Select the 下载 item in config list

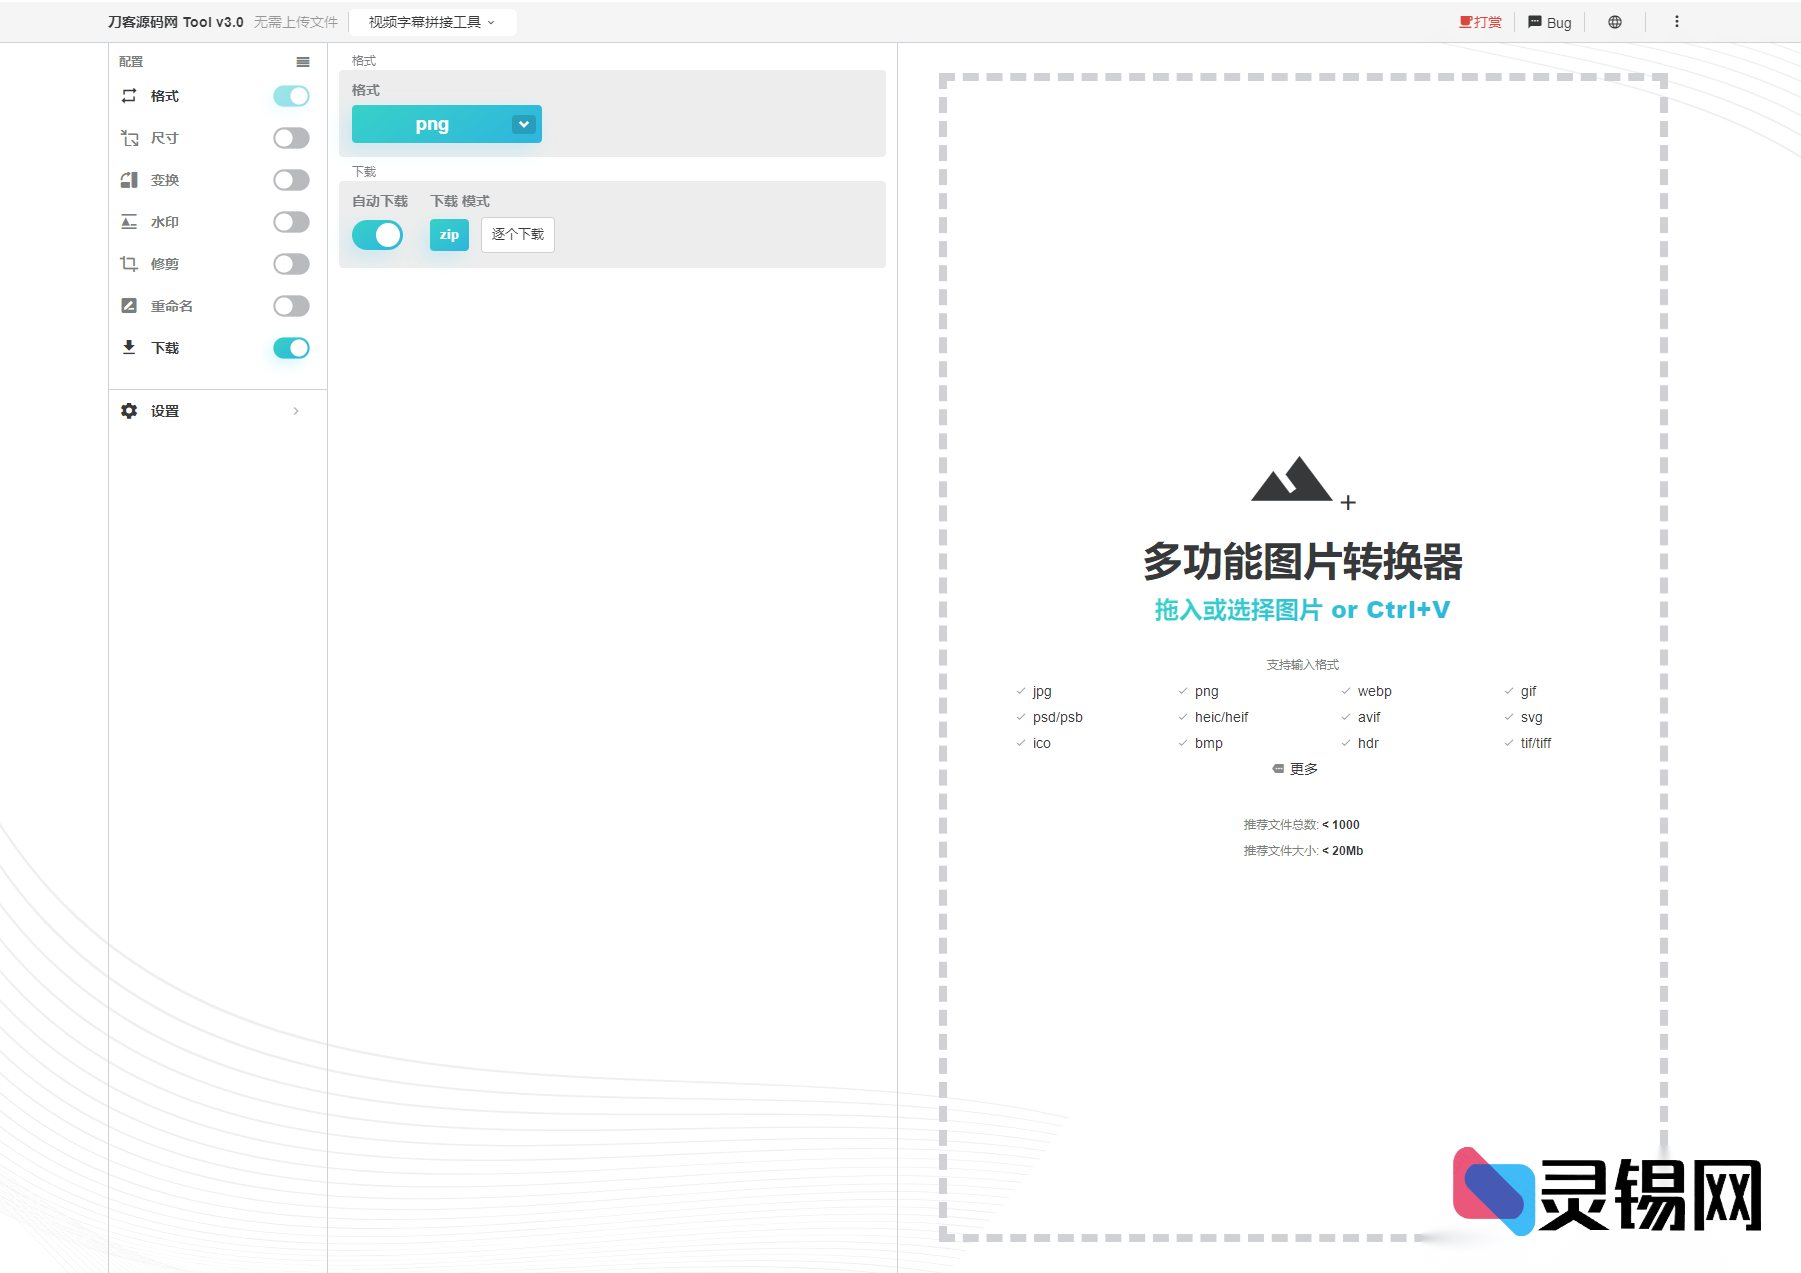coord(165,348)
